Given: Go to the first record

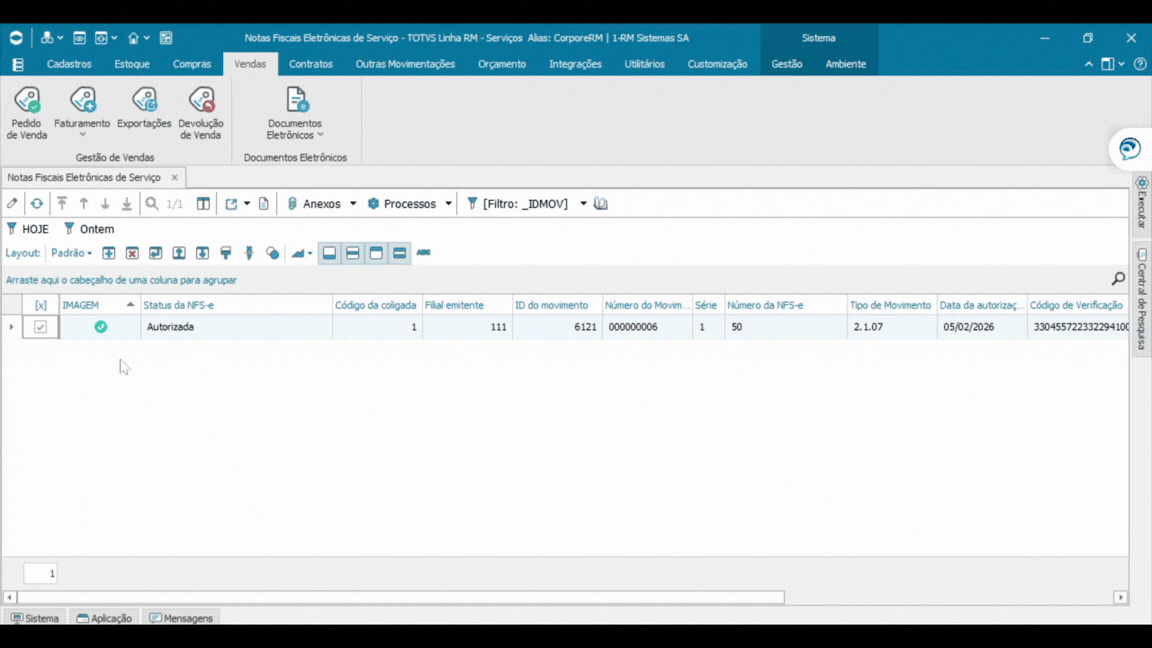Looking at the screenshot, I should point(62,204).
